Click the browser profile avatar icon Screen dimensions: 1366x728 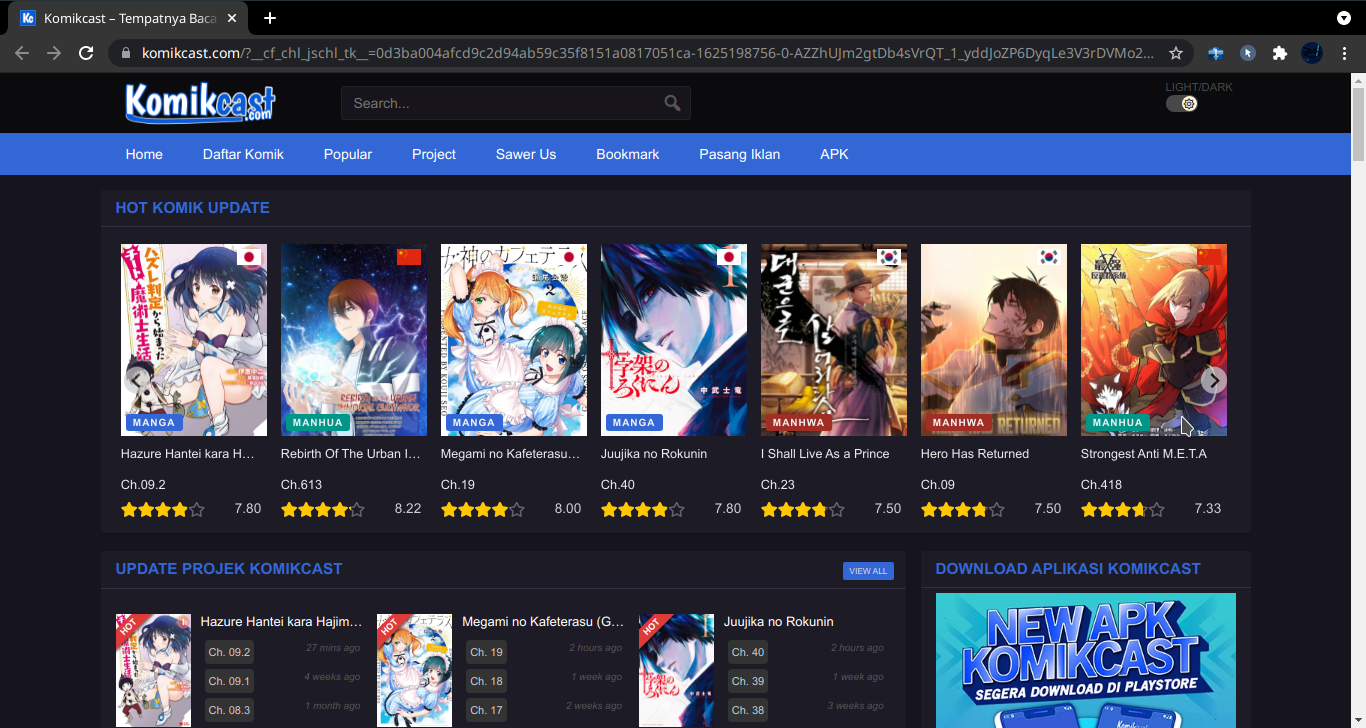1312,53
